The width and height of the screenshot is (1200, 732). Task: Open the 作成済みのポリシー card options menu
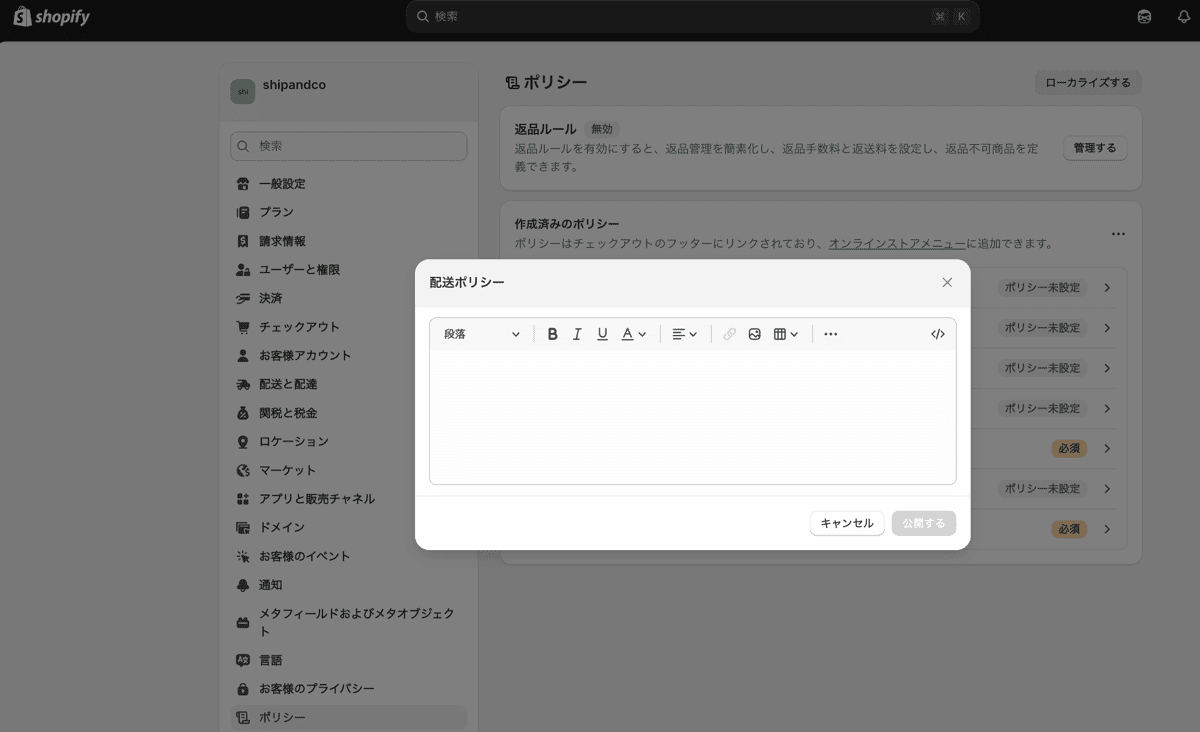[x=1118, y=233]
